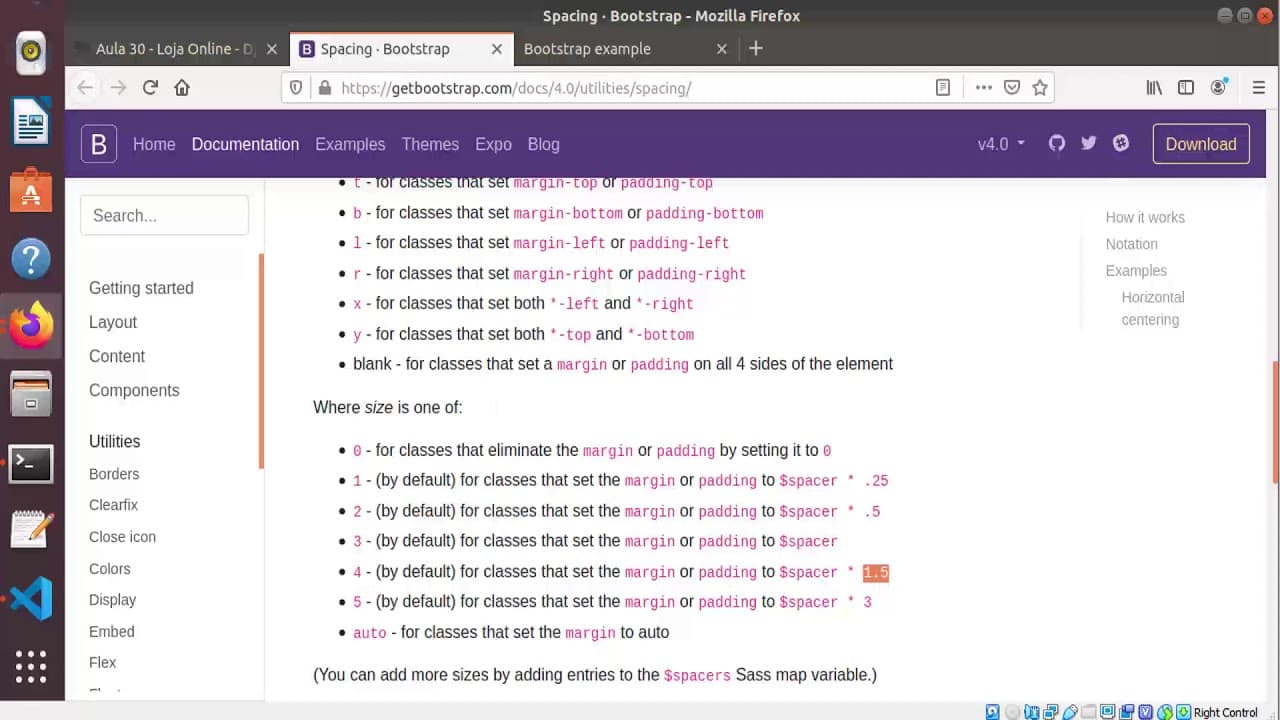Image resolution: width=1280 pixels, height=720 pixels.
Task: Go forward one page in Firefox
Action: 118,88
